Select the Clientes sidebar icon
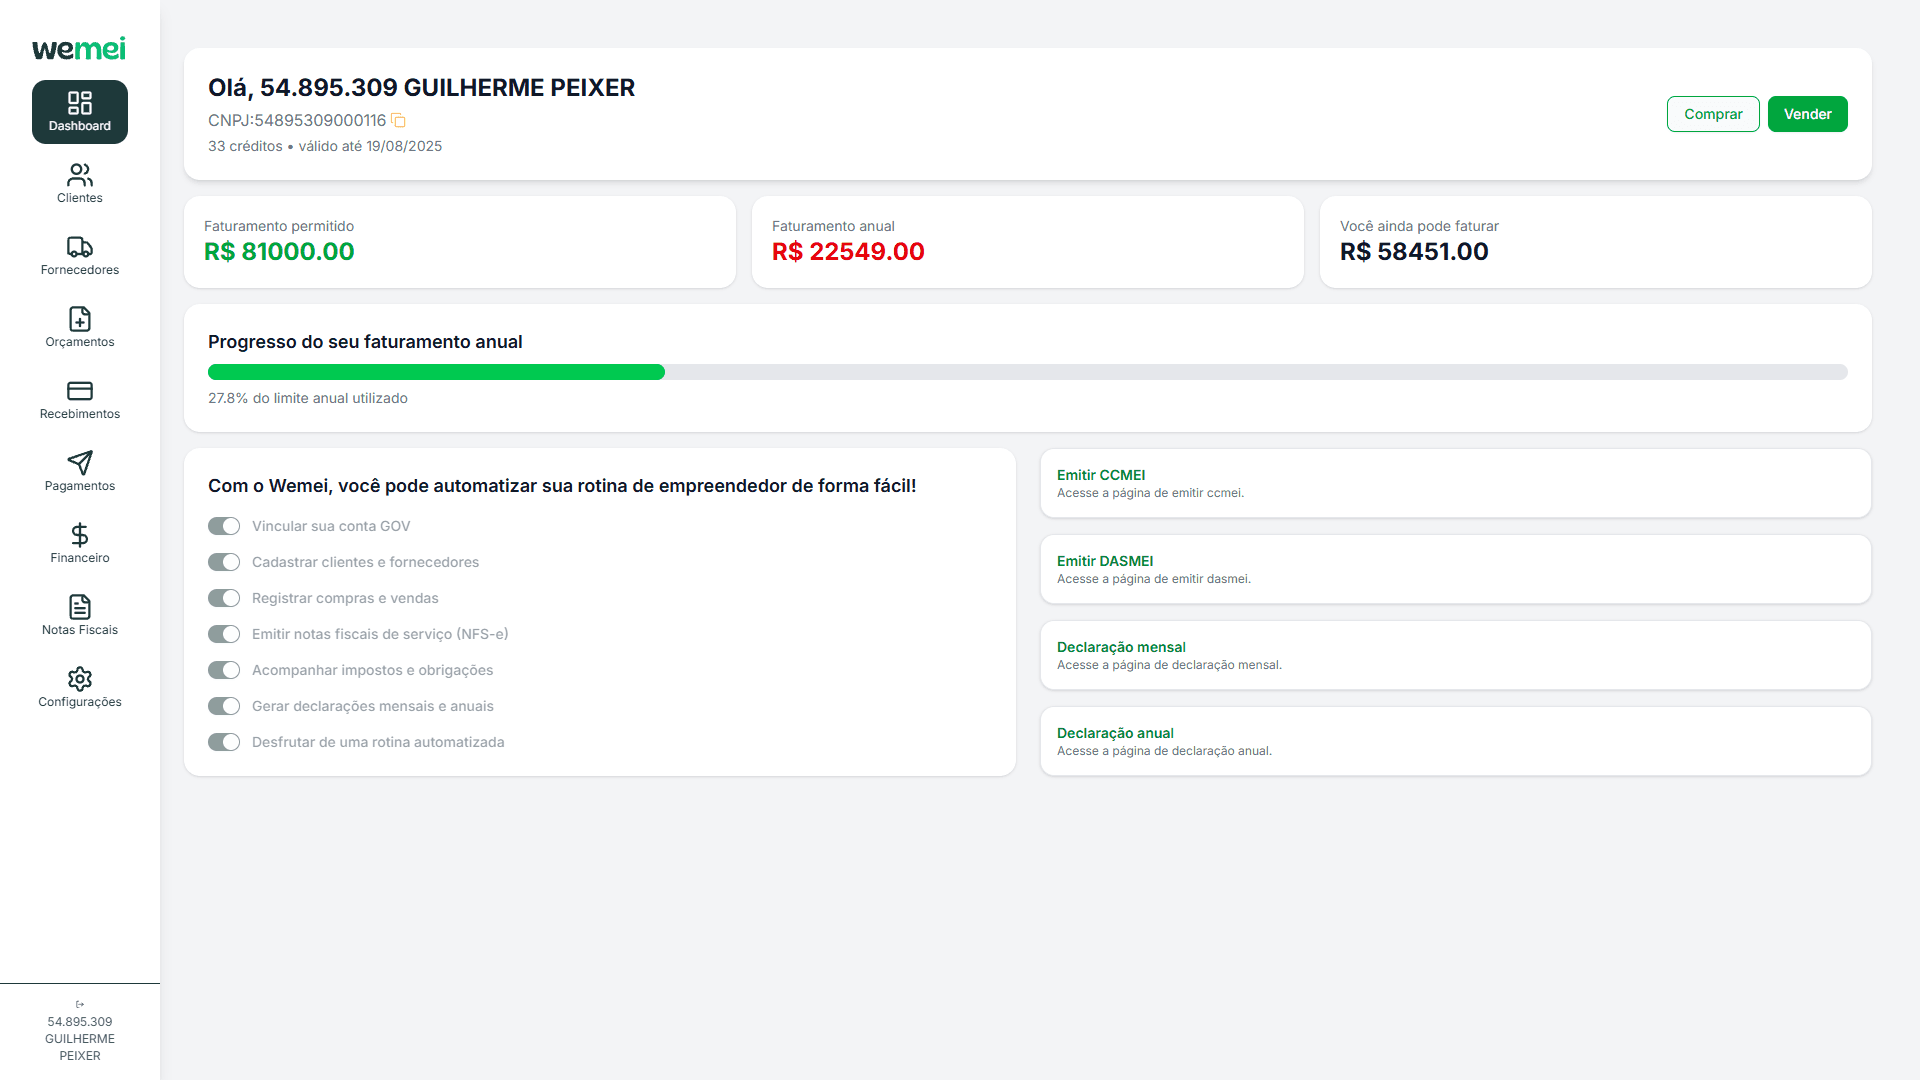This screenshot has width=1920, height=1080. tap(80, 176)
